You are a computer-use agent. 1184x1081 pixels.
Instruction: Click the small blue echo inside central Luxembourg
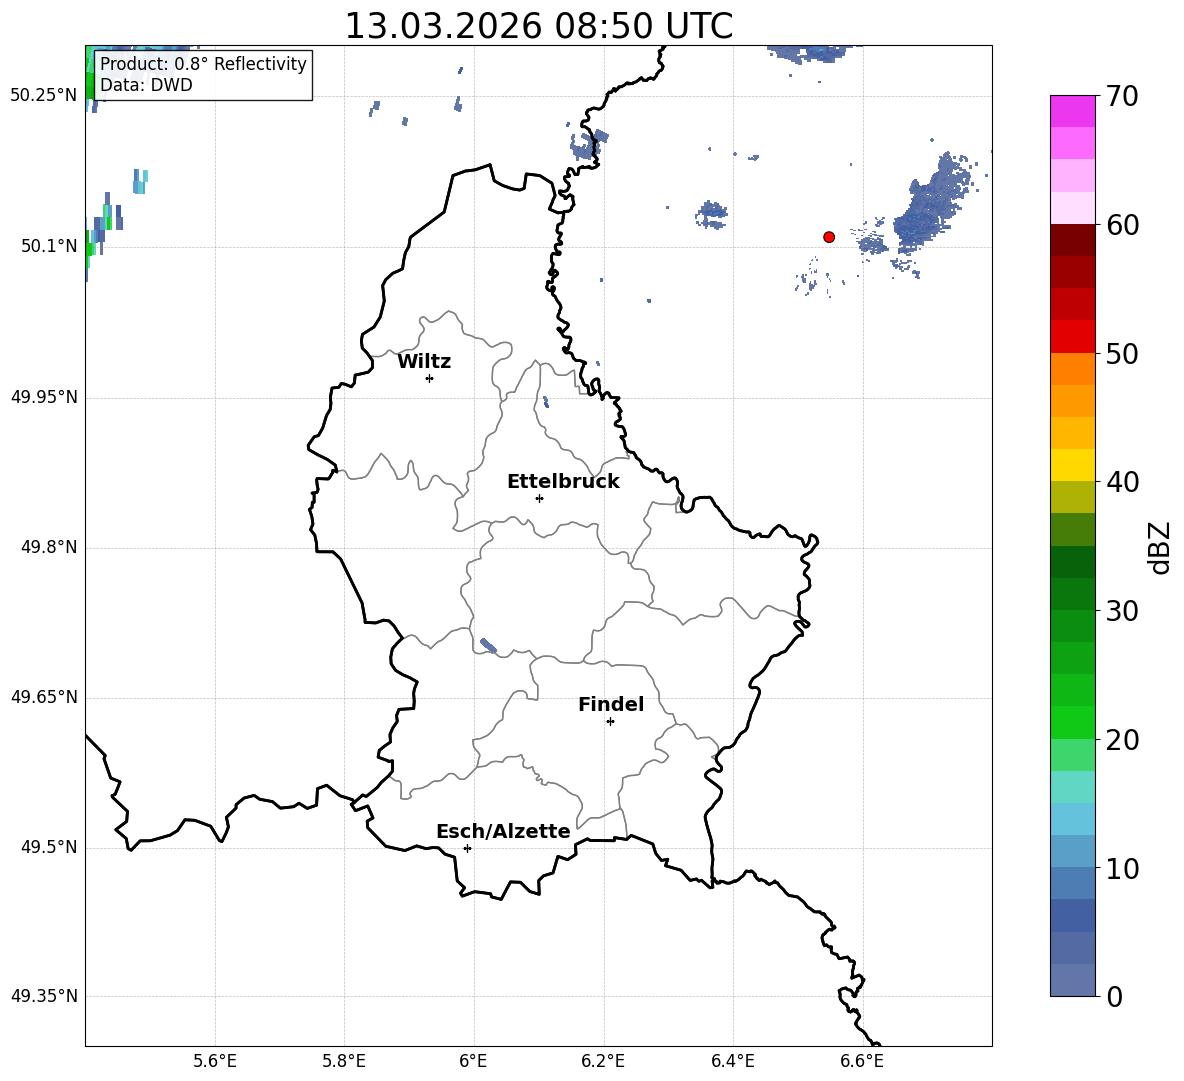click(x=488, y=646)
